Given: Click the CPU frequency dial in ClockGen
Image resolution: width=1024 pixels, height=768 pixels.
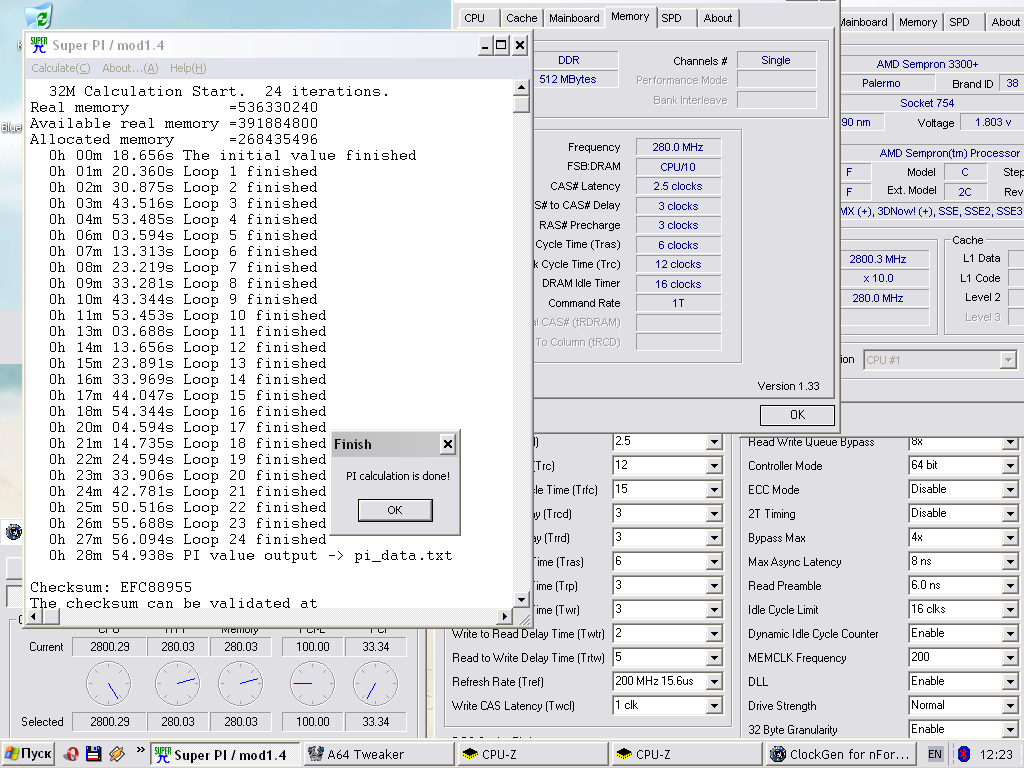Looking at the screenshot, I should 108,683.
